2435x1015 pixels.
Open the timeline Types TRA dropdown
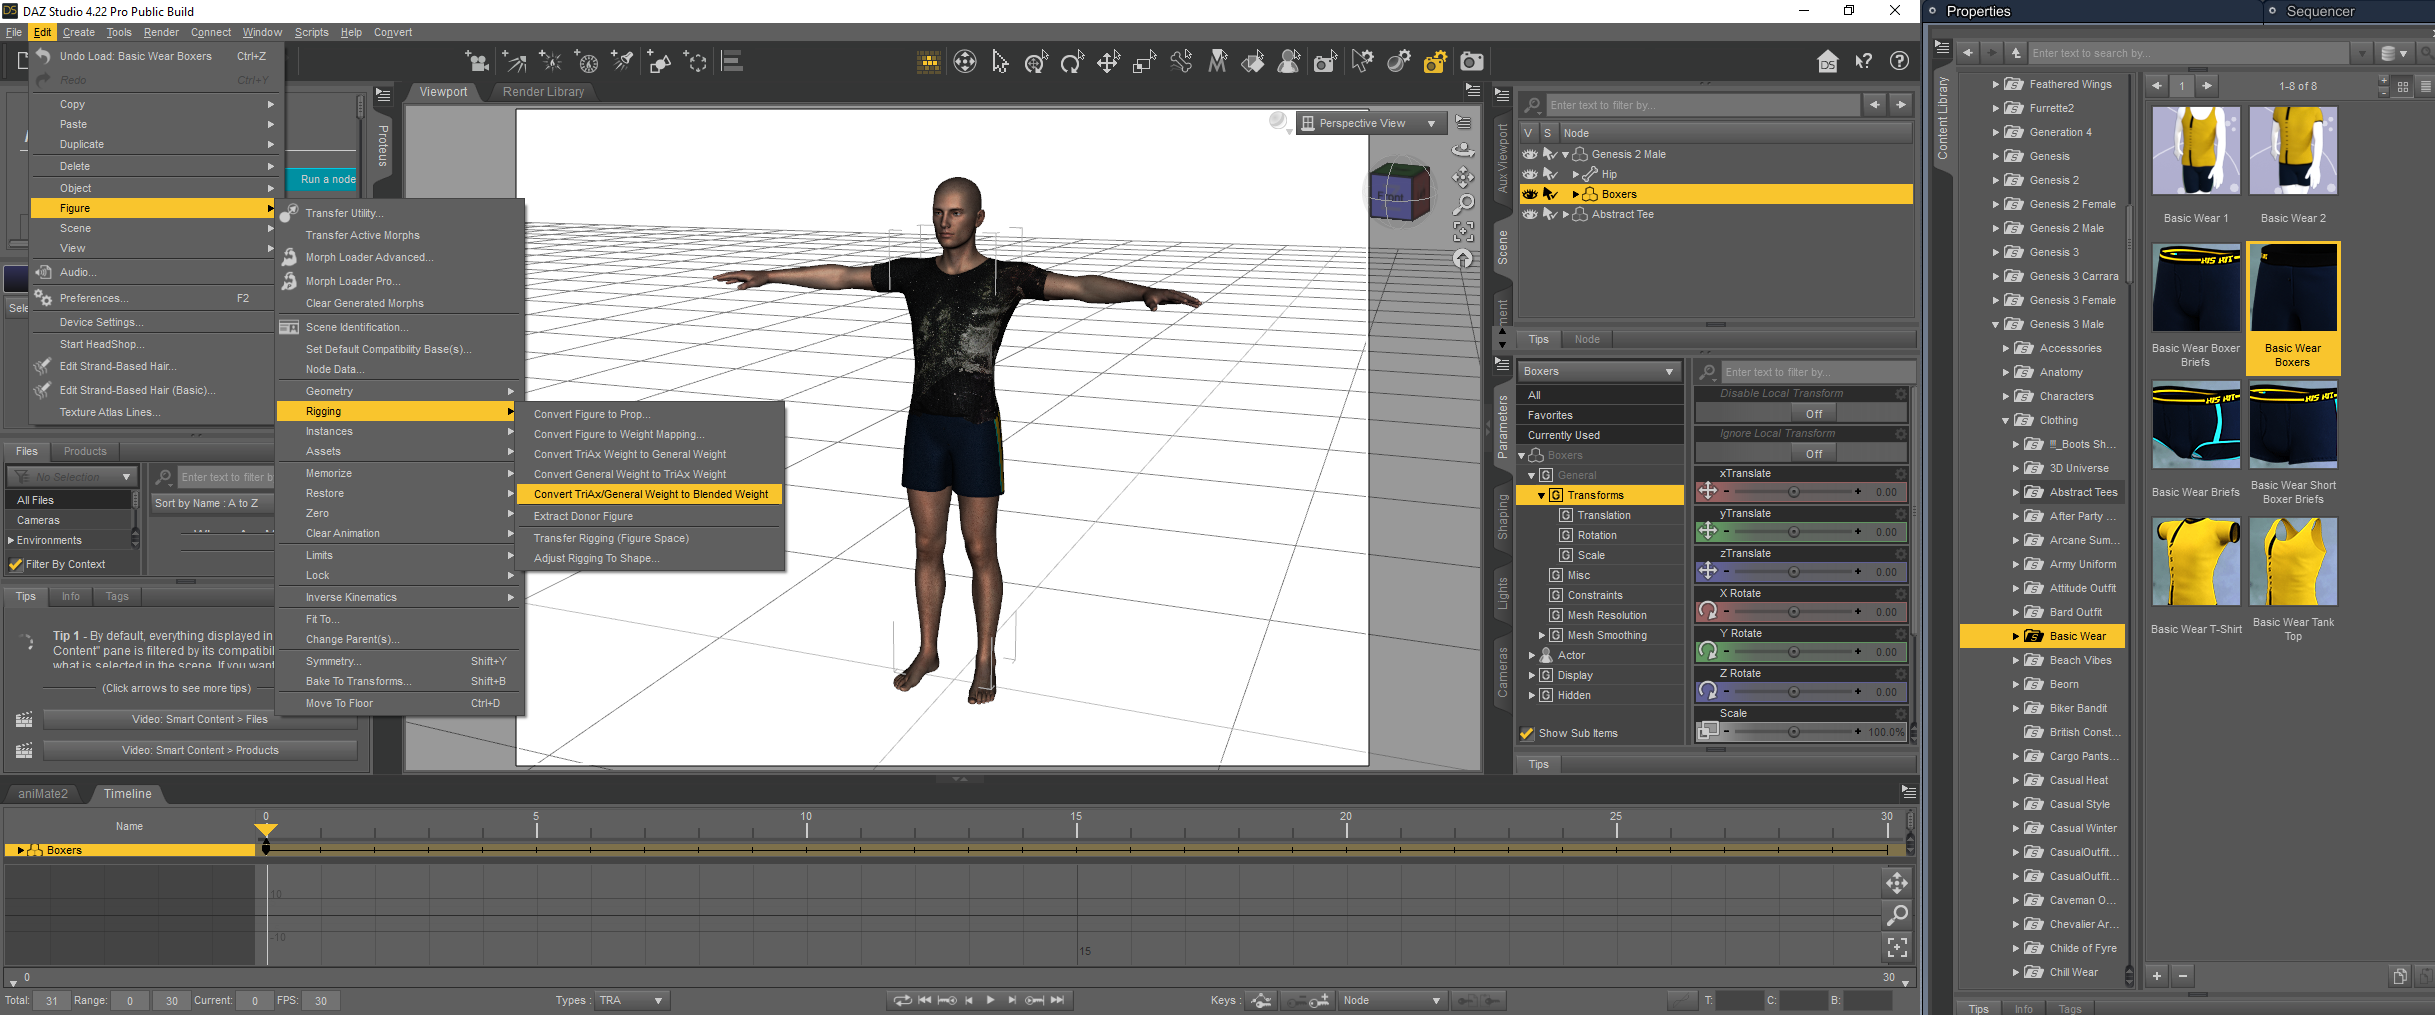click(x=631, y=1000)
